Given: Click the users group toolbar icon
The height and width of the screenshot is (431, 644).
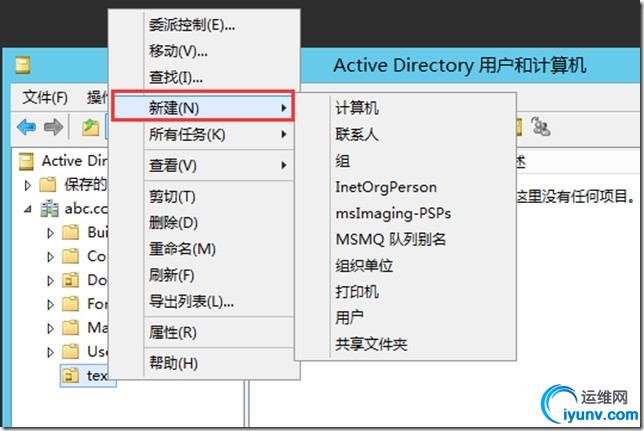Looking at the screenshot, I should point(540,127).
